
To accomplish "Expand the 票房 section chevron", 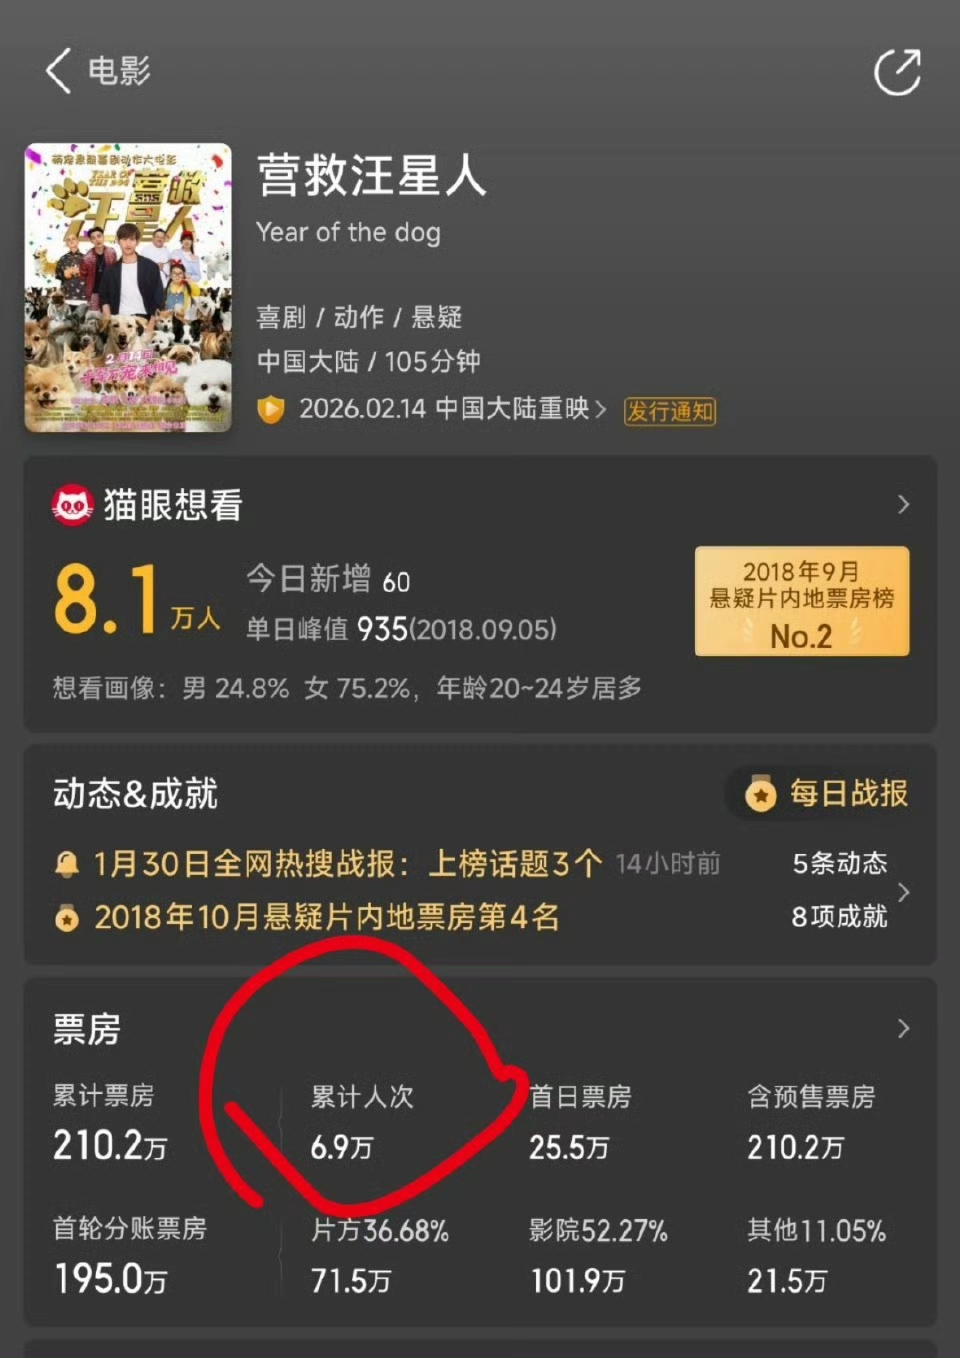I will [903, 1028].
